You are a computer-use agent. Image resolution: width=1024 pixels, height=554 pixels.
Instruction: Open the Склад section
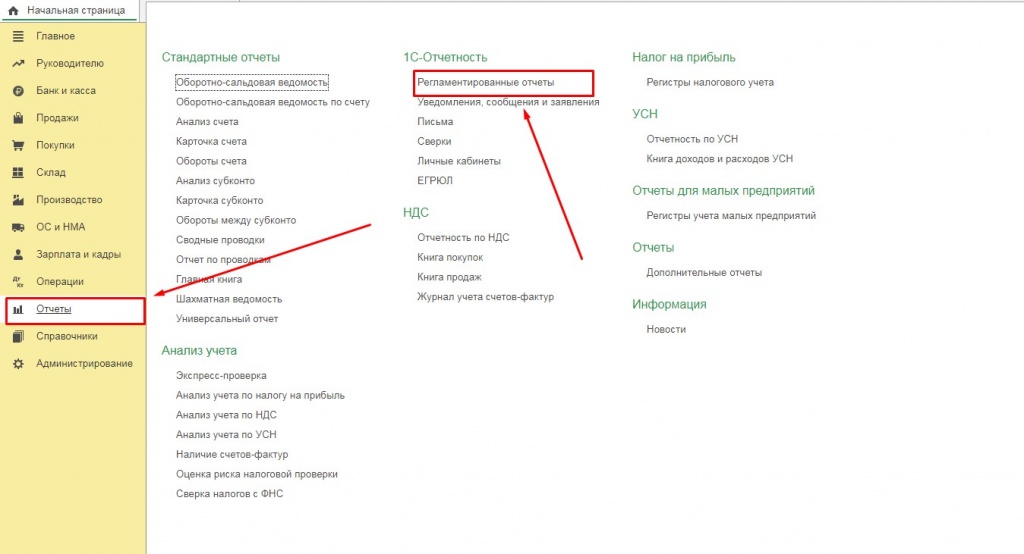coord(51,172)
